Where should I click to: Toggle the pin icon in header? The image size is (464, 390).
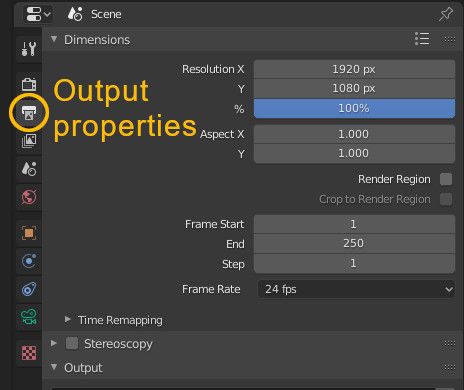pos(446,14)
